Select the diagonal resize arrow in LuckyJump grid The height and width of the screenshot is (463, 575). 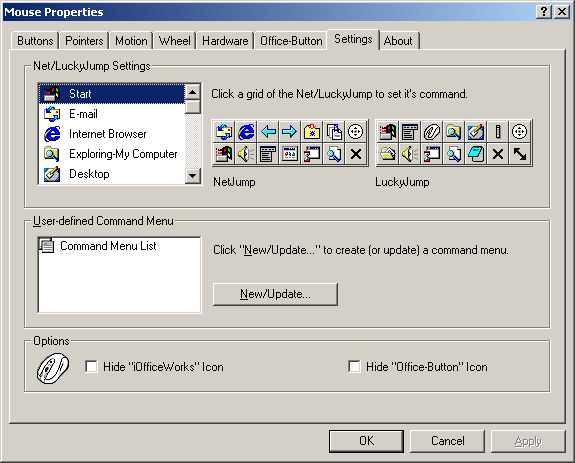(x=520, y=154)
